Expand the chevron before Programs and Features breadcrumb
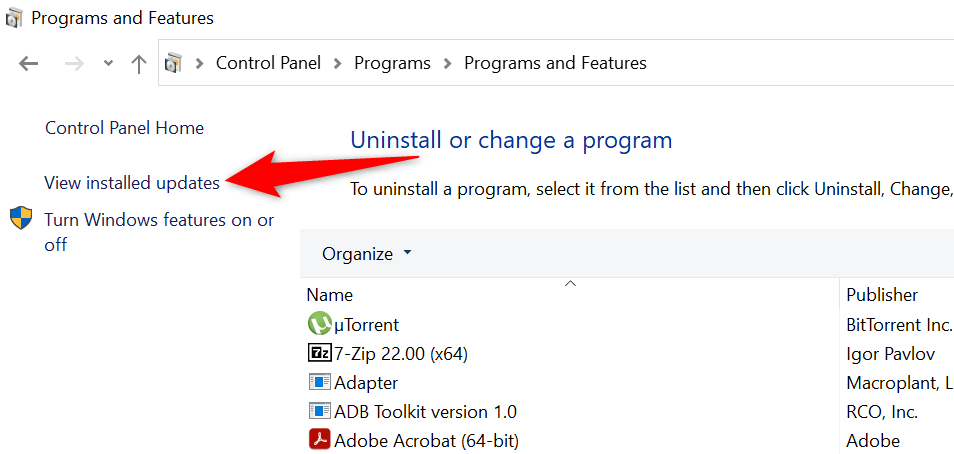954x454 pixels. pyautogui.click(x=448, y=63)
